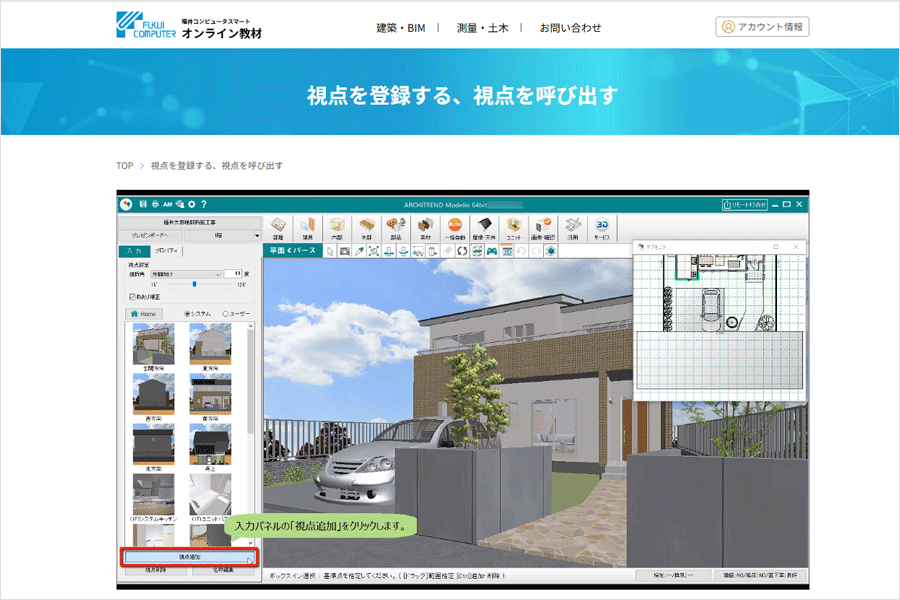Viewport: 900px width, 600px height.
Task: Select the システム radio button
Action: click(188, 314)
